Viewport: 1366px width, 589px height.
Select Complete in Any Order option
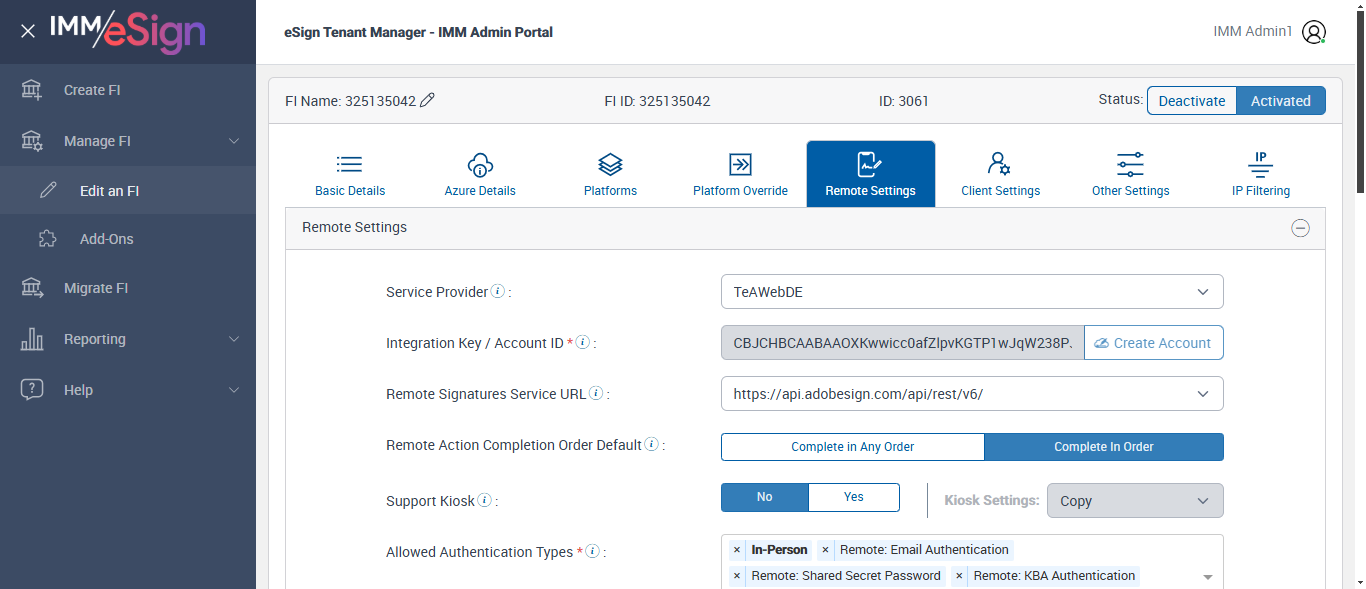[x=852, y=447]
